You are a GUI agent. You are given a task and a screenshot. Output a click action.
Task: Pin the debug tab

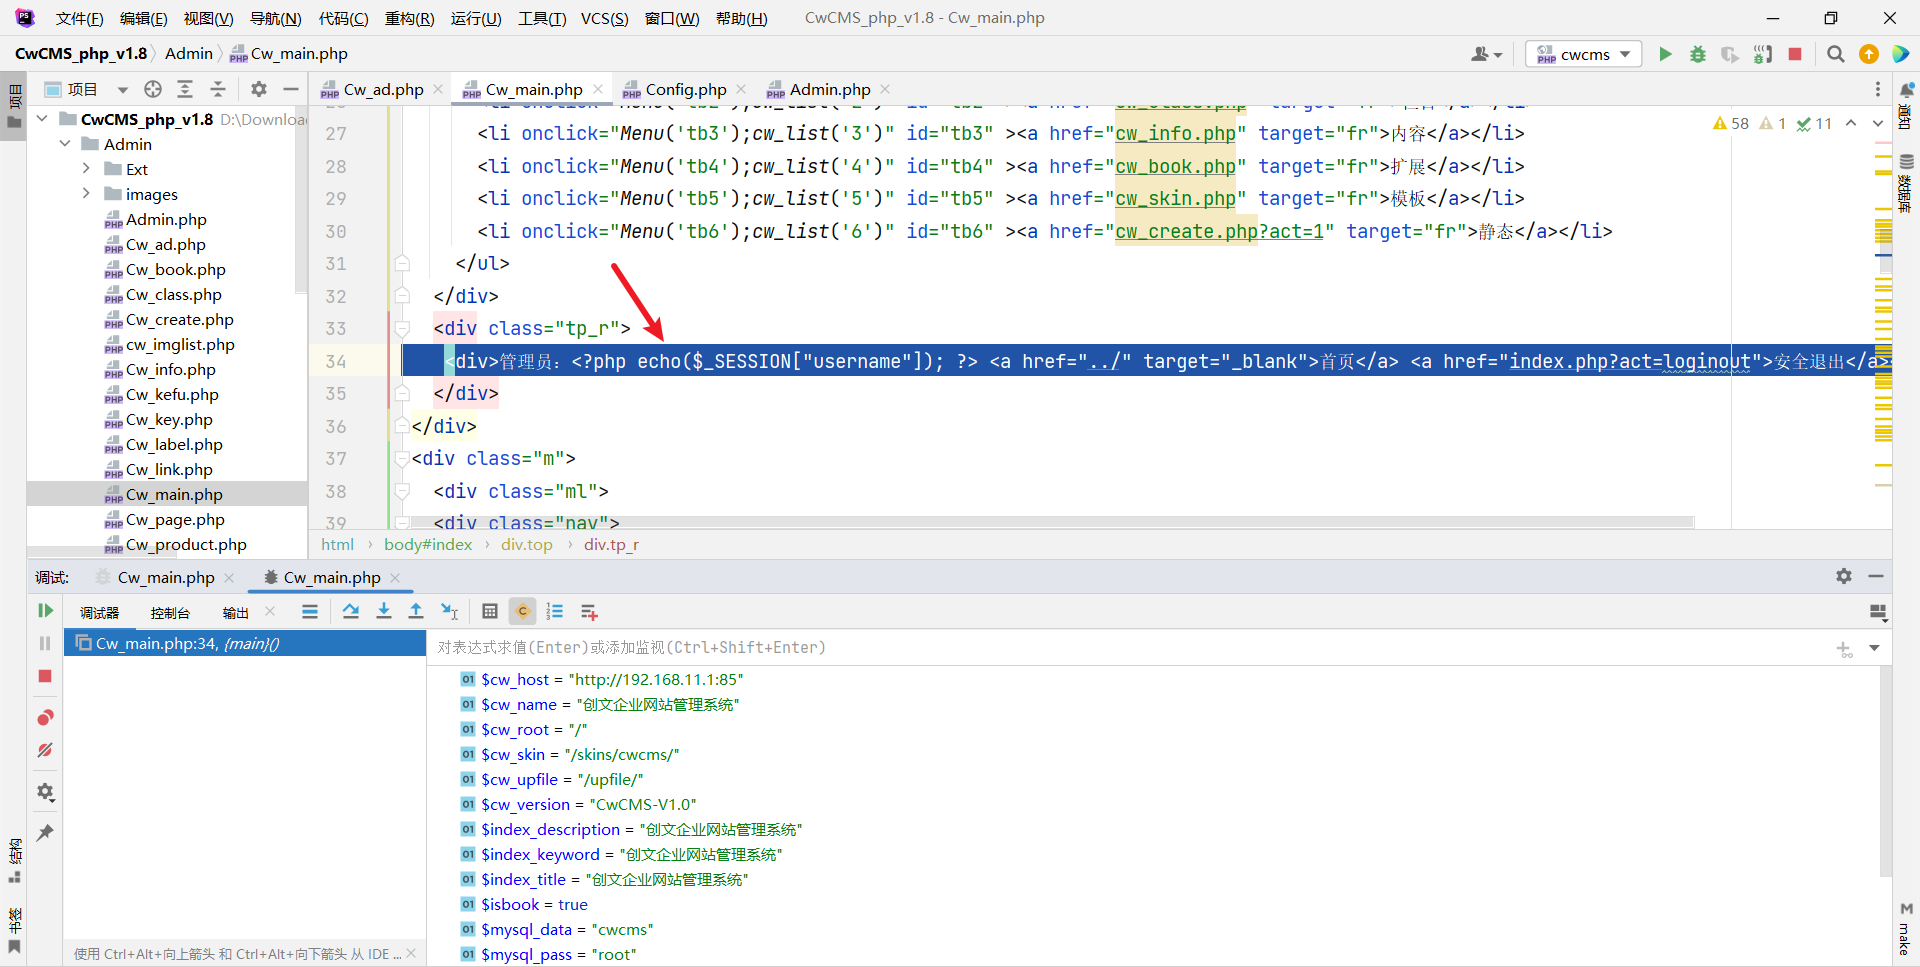tap(45, 832)
